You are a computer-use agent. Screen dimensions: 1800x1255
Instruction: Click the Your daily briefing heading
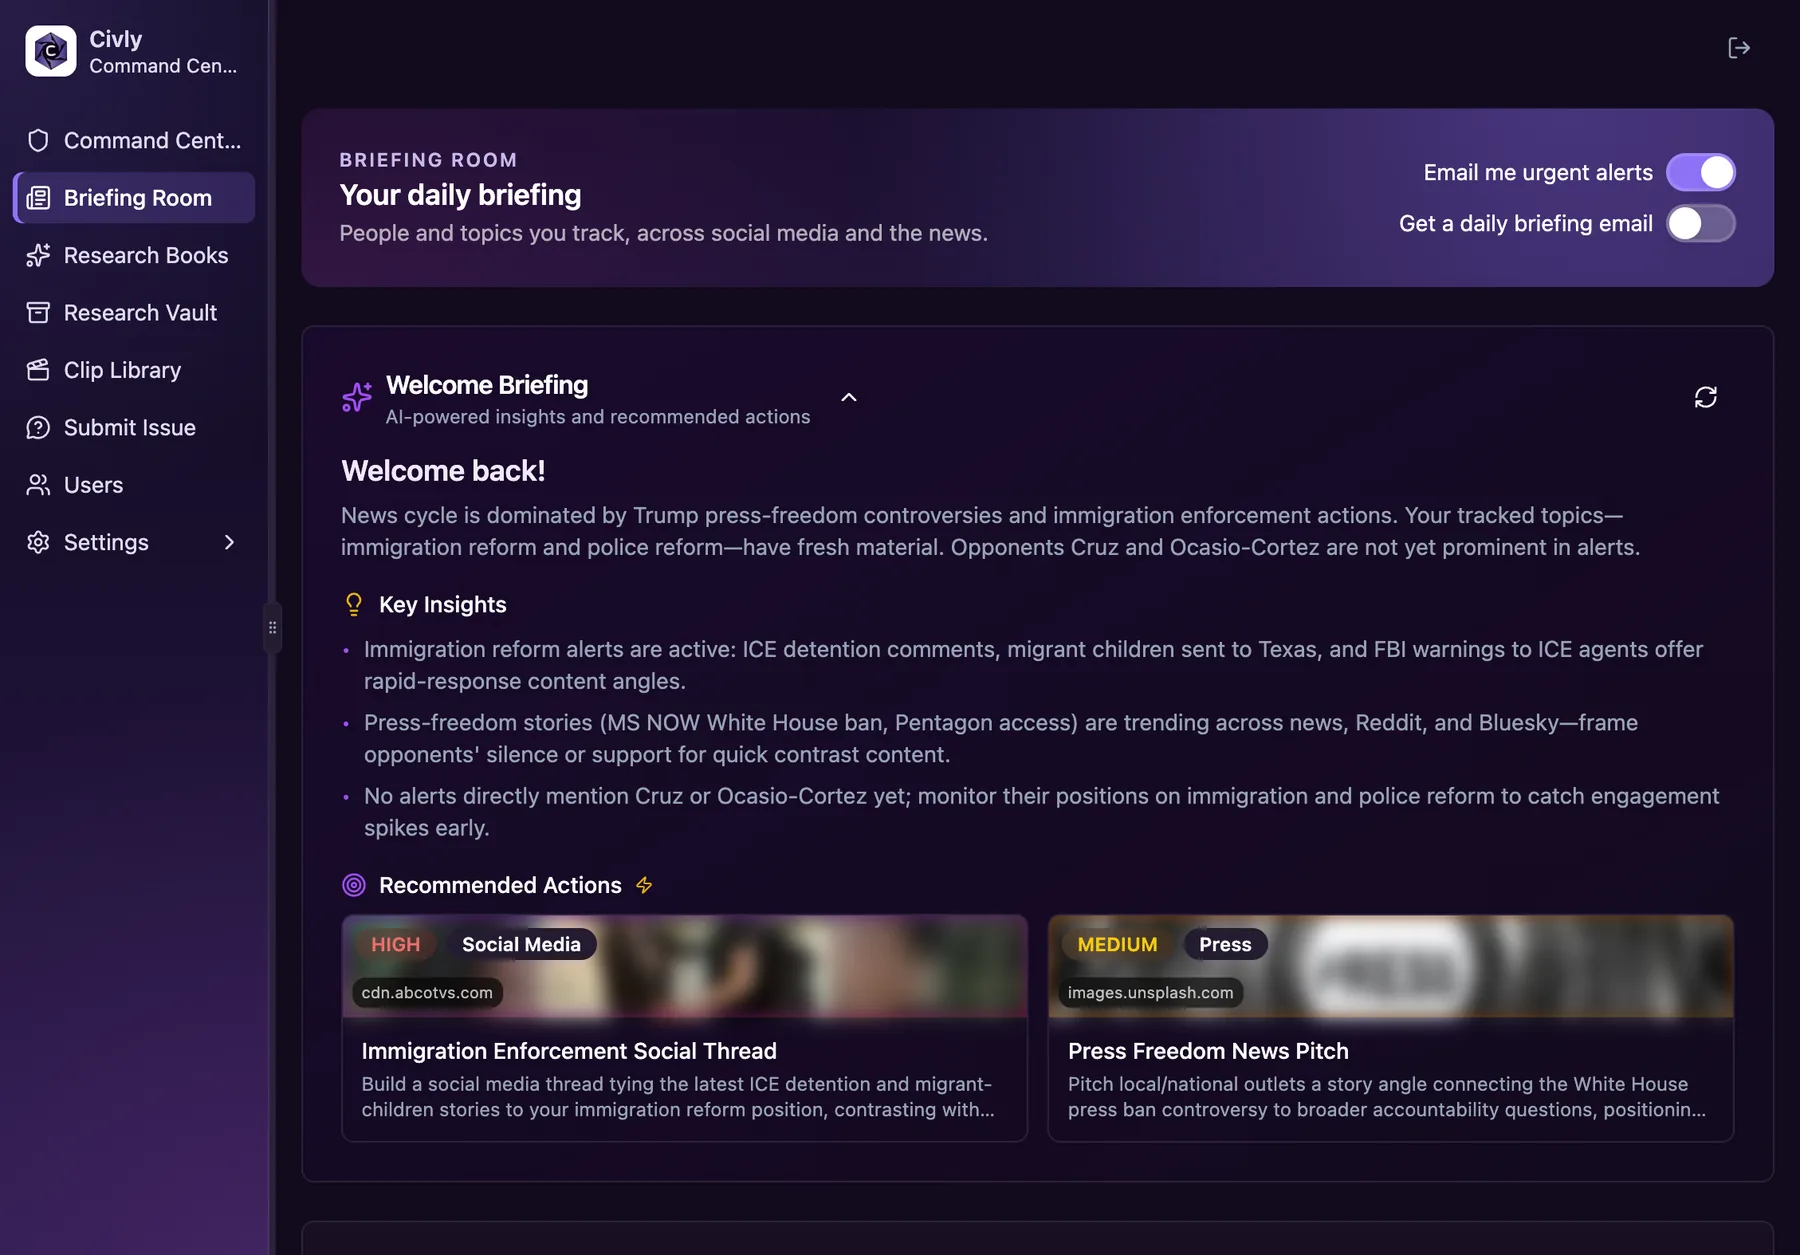pos(460,195)
